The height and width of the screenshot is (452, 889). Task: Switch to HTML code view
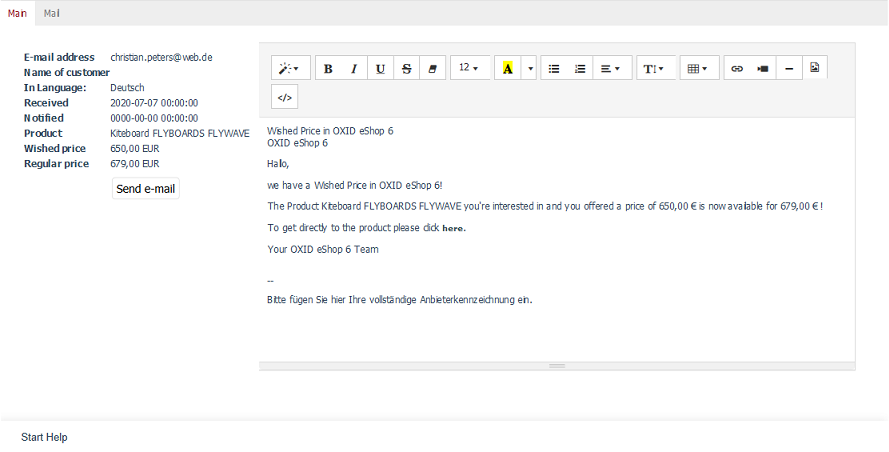tap(284, 97)
